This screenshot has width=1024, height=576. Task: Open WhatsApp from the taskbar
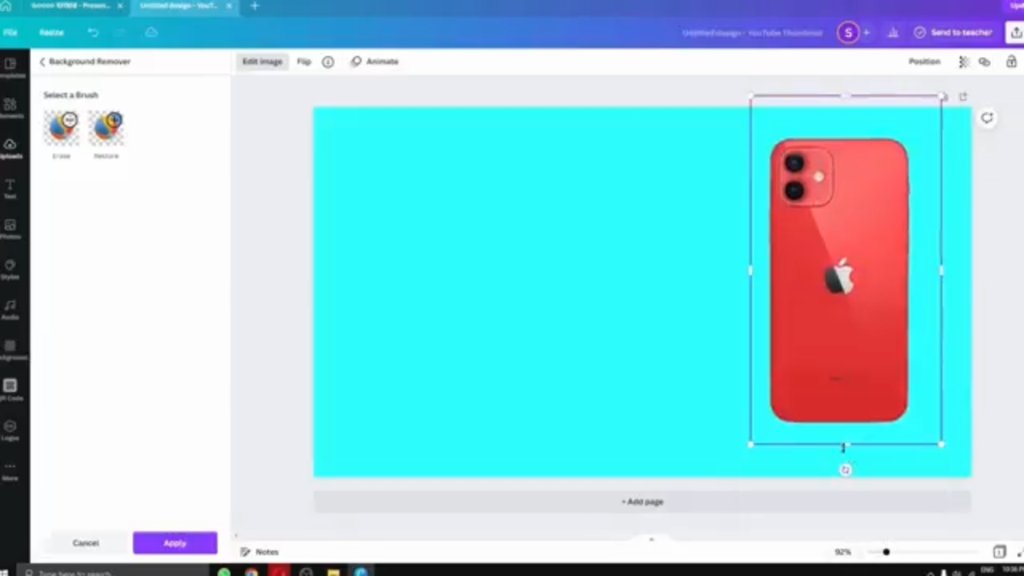click(224, 572)
